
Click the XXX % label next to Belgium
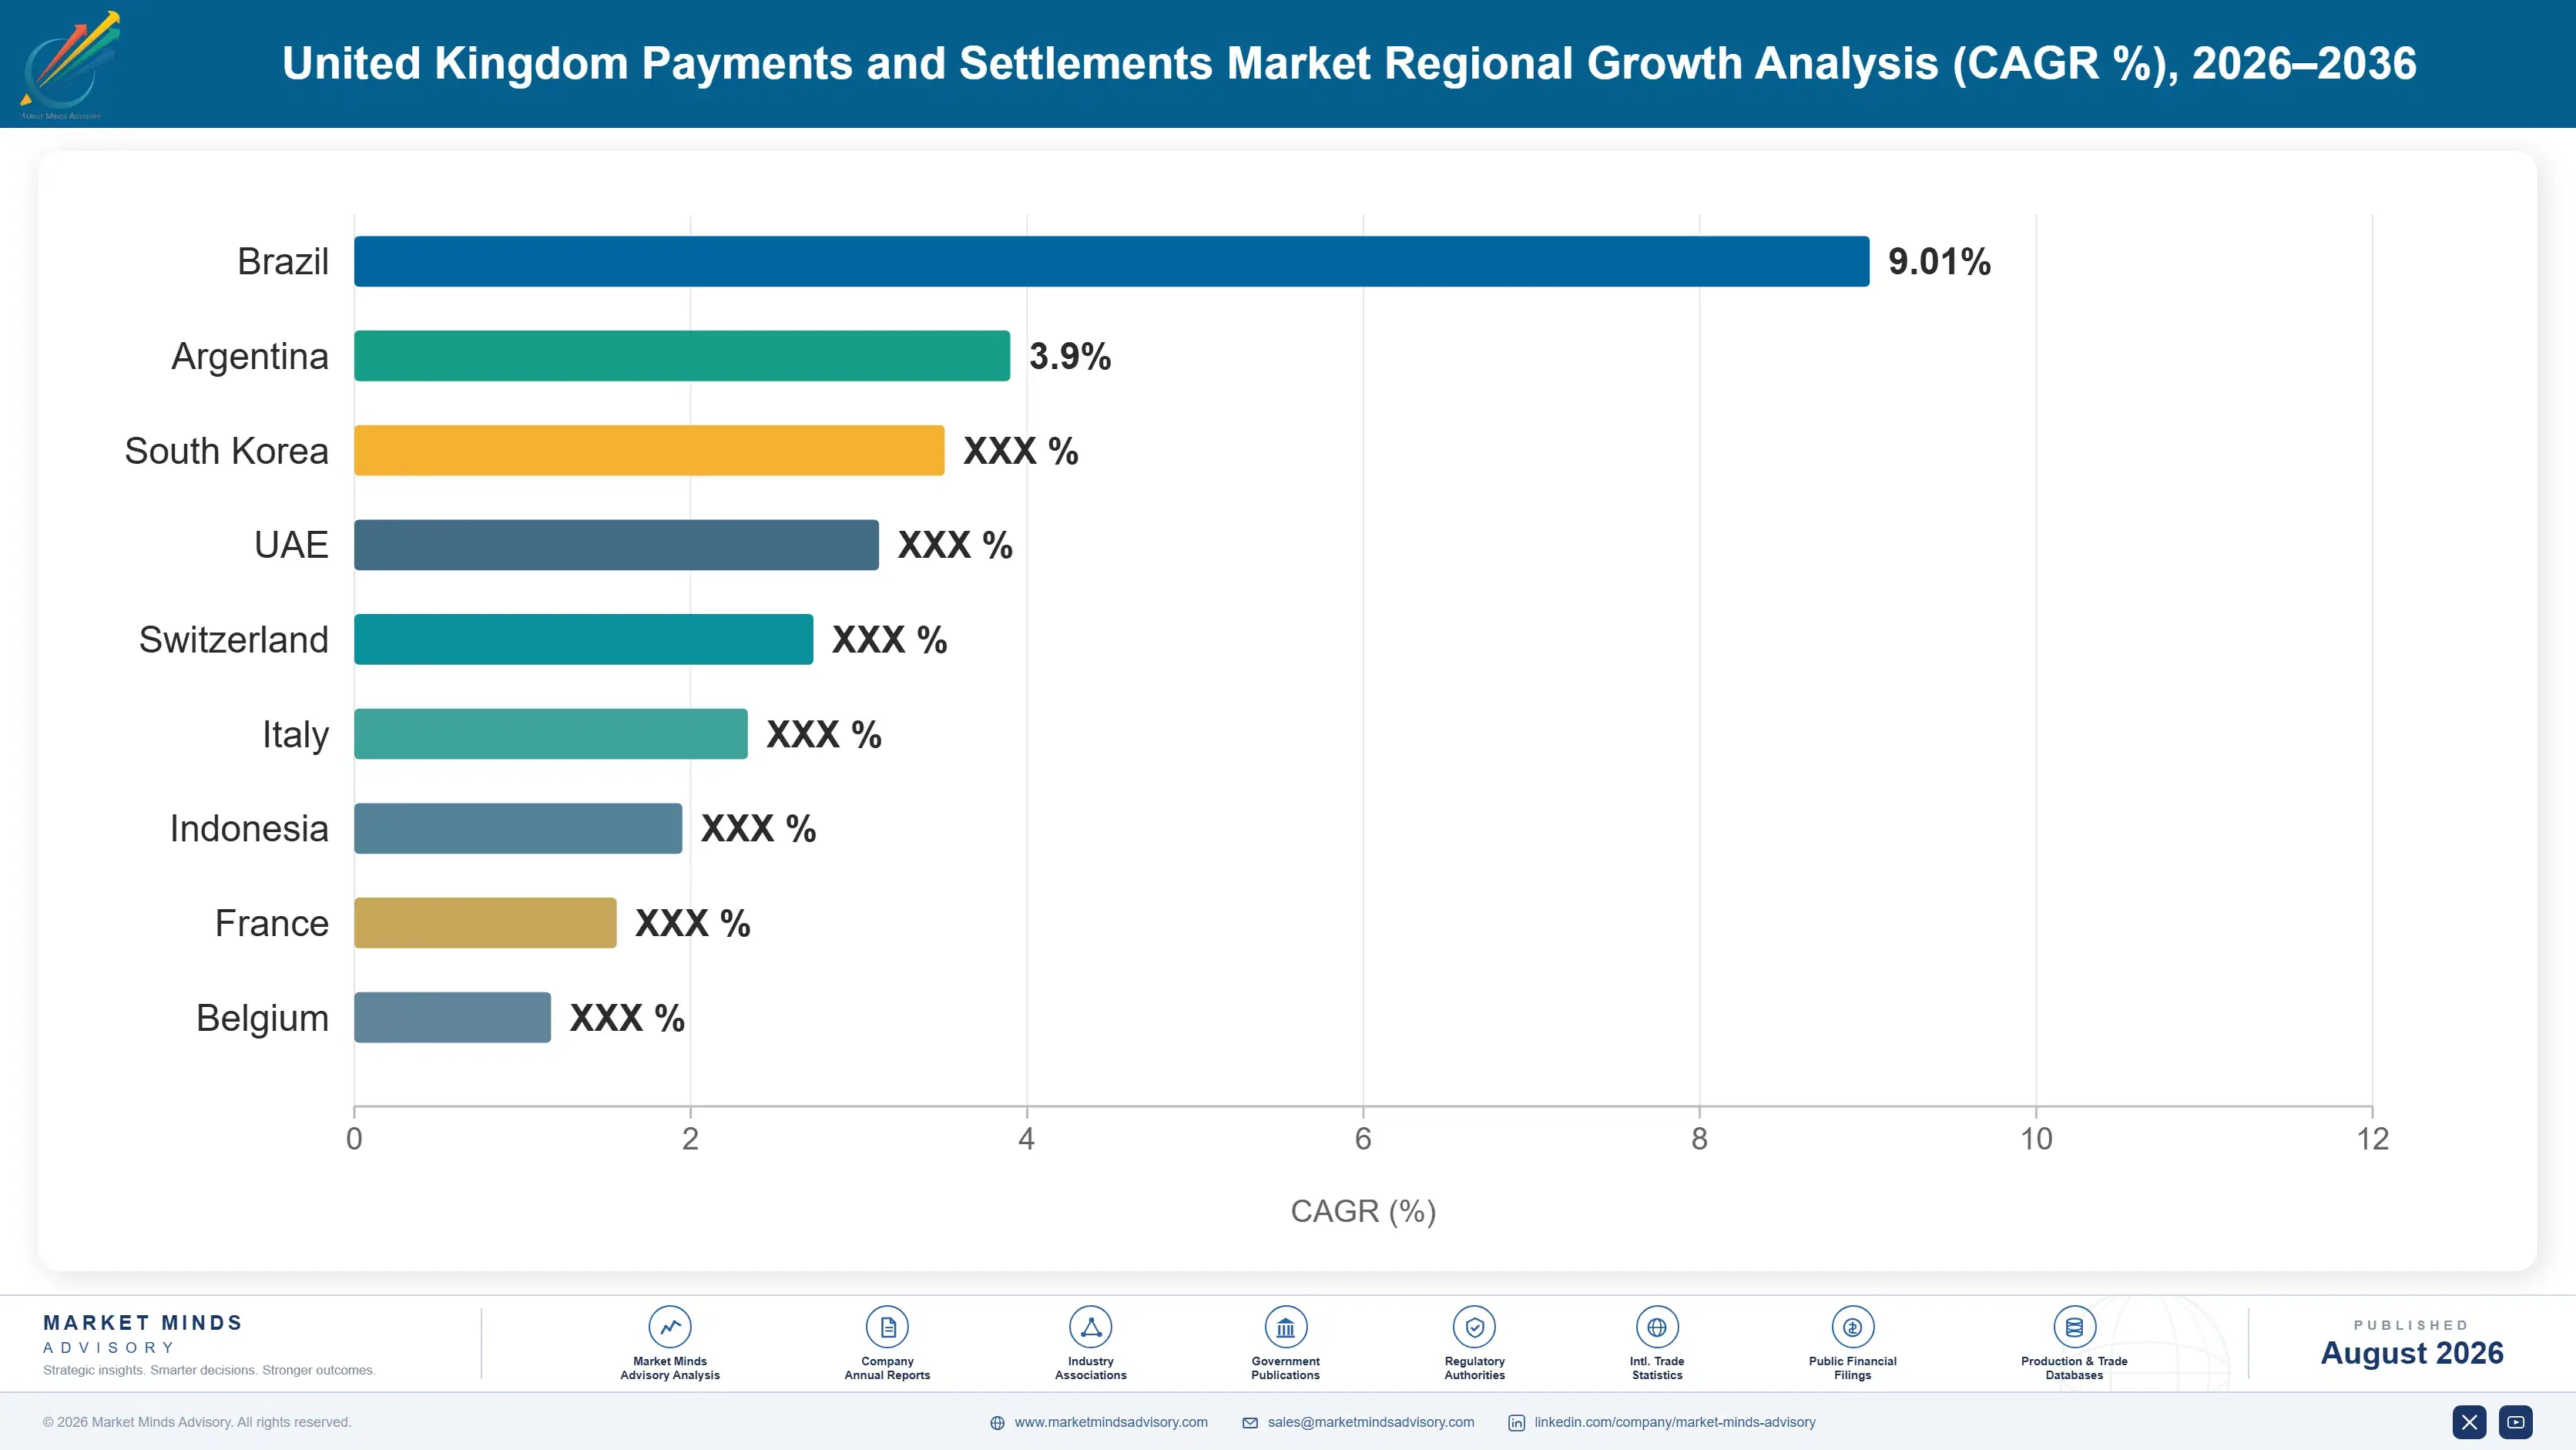[x=627, y=1018]
